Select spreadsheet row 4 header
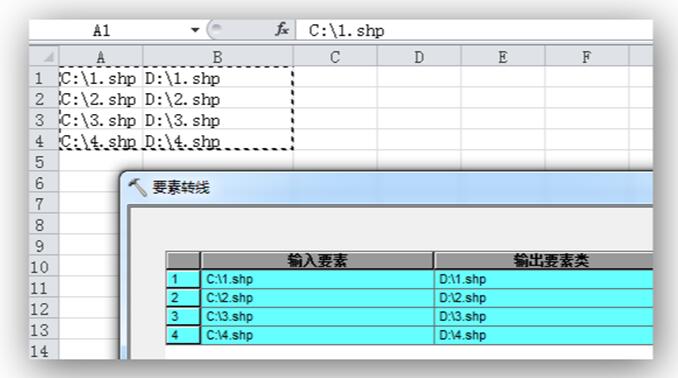 coord(44,141)
